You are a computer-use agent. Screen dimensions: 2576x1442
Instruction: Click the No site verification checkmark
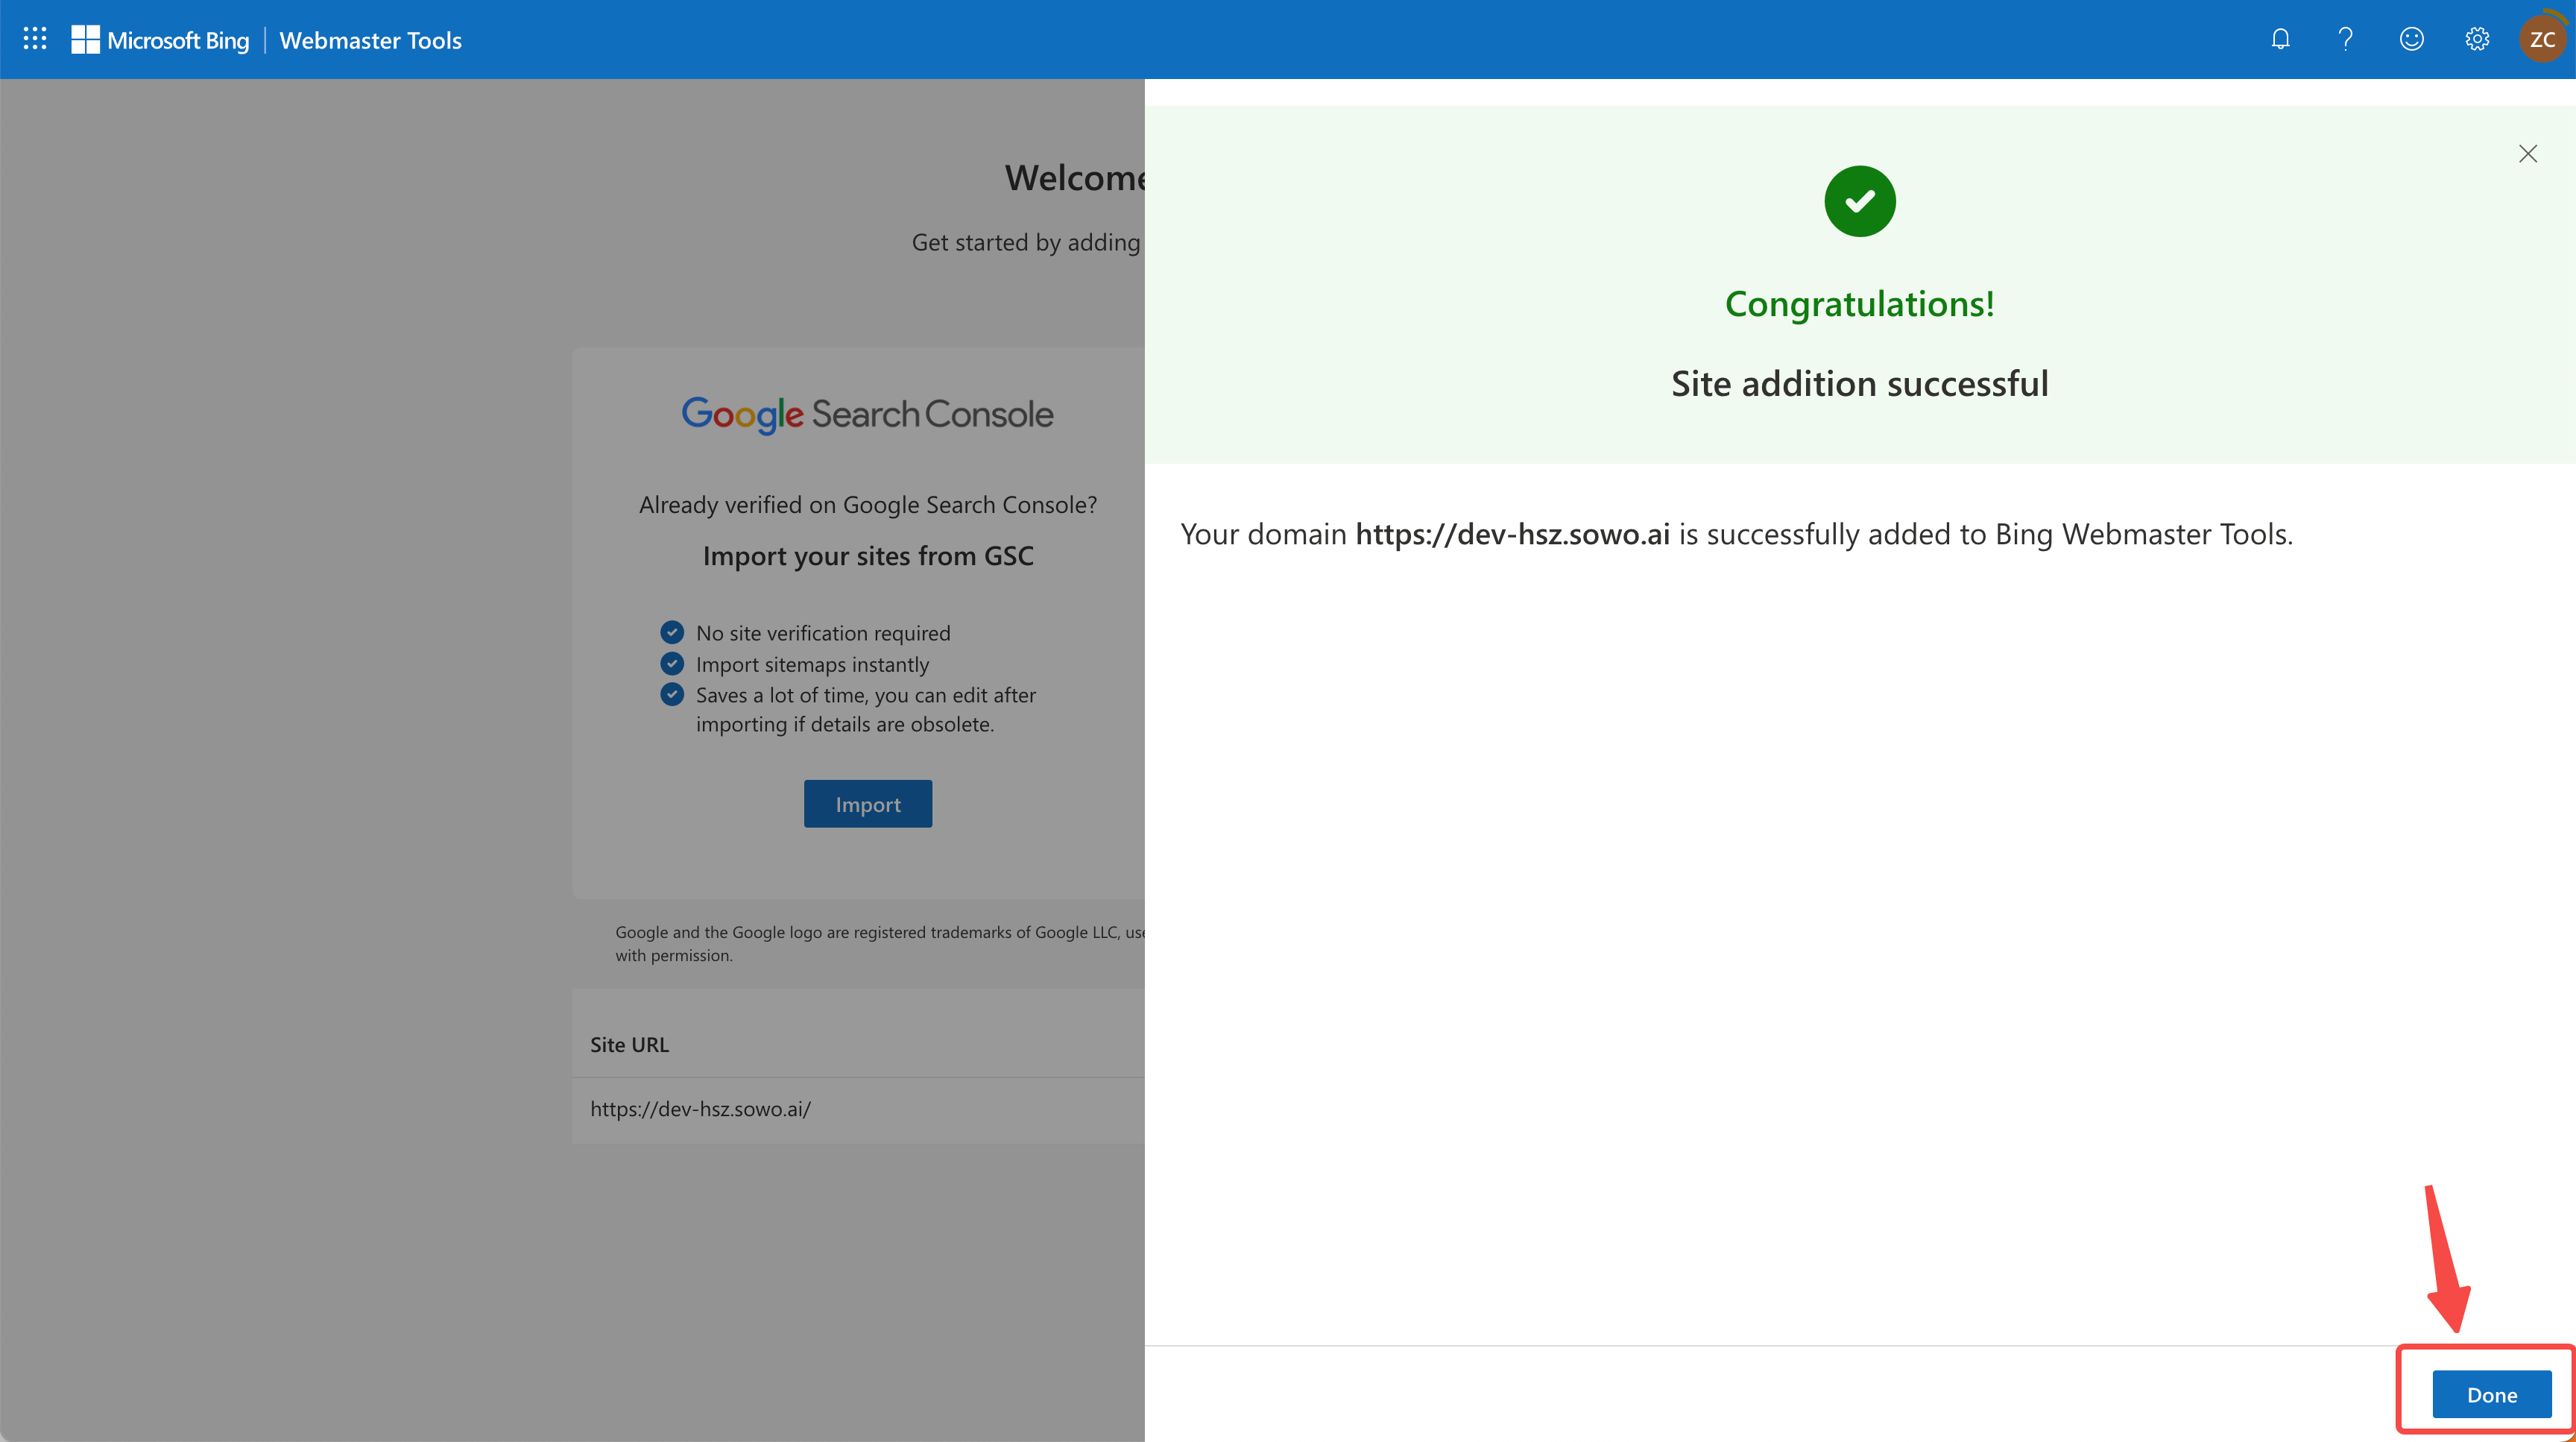[672, 632]
